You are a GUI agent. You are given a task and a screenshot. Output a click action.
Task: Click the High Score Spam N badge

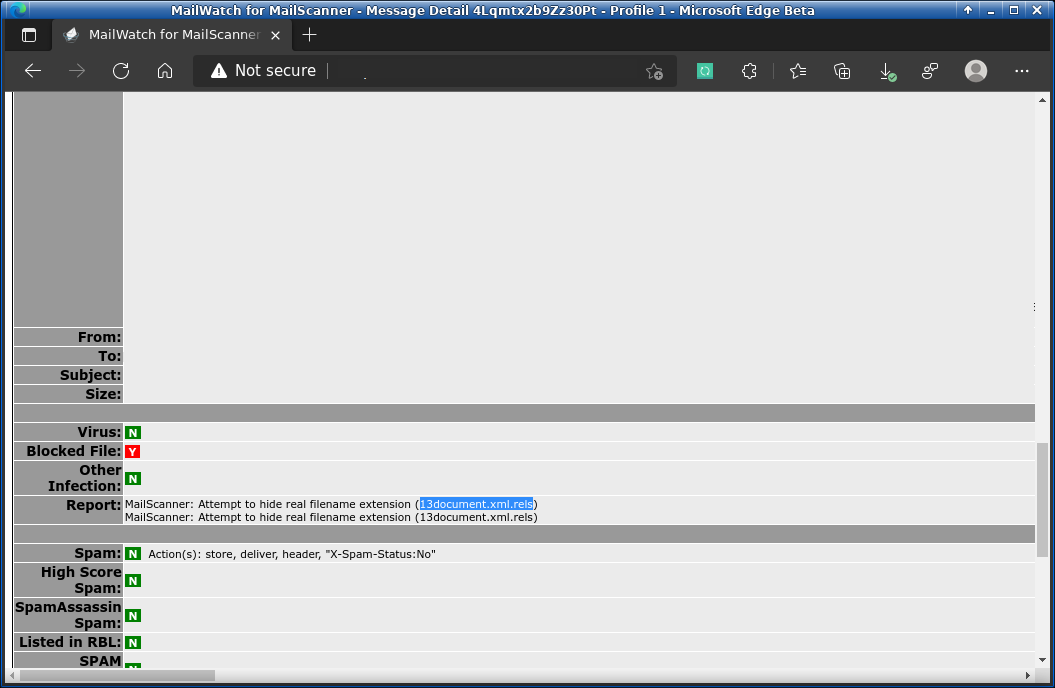133,580
